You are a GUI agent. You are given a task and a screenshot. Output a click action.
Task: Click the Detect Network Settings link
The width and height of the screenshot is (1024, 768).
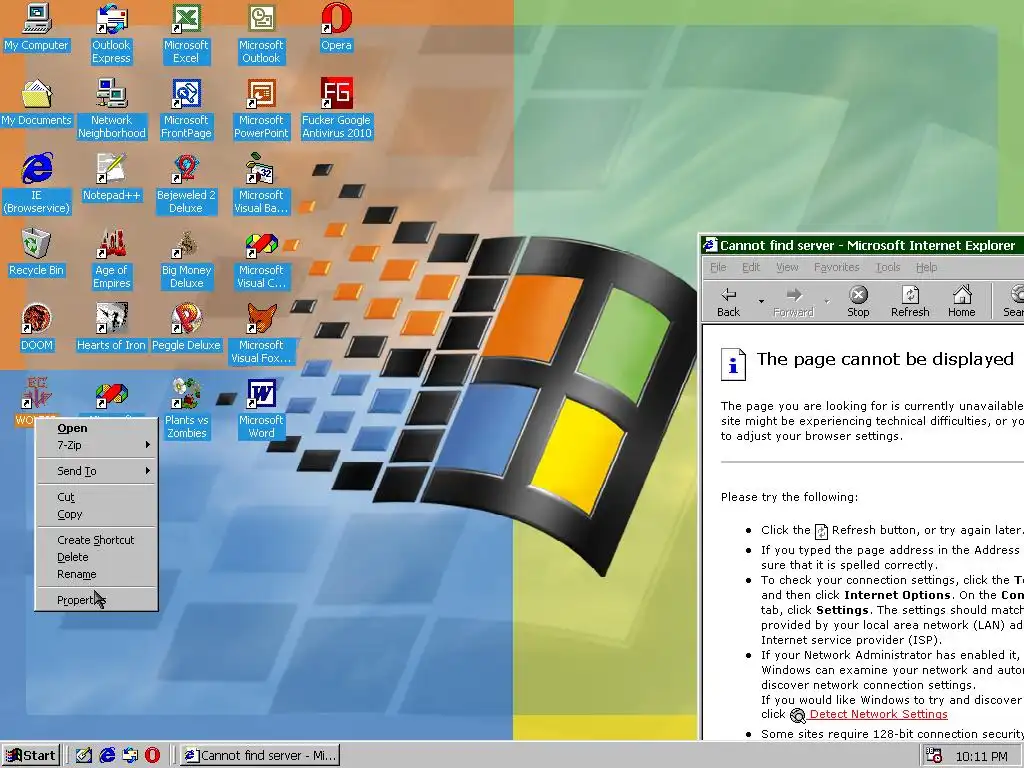click(878, 714)
